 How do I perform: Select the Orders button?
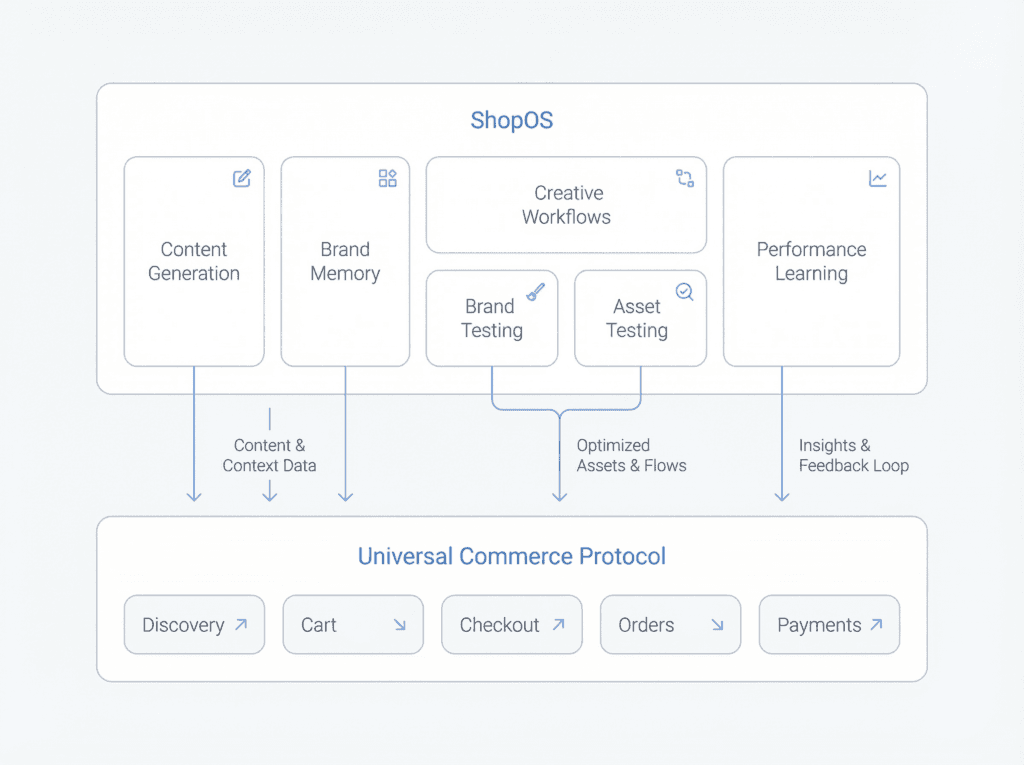(671, 625)
